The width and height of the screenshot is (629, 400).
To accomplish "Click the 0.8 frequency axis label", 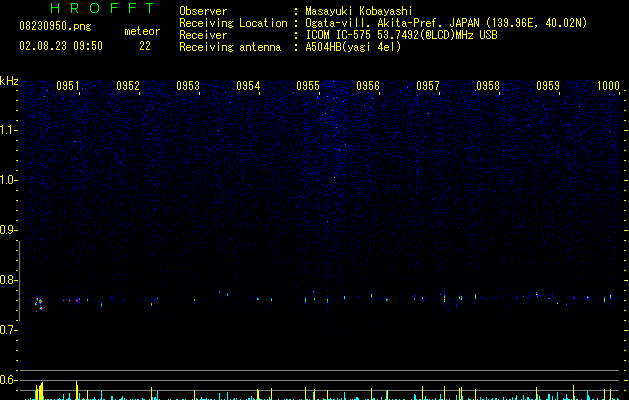I will (x=8, y=280).
